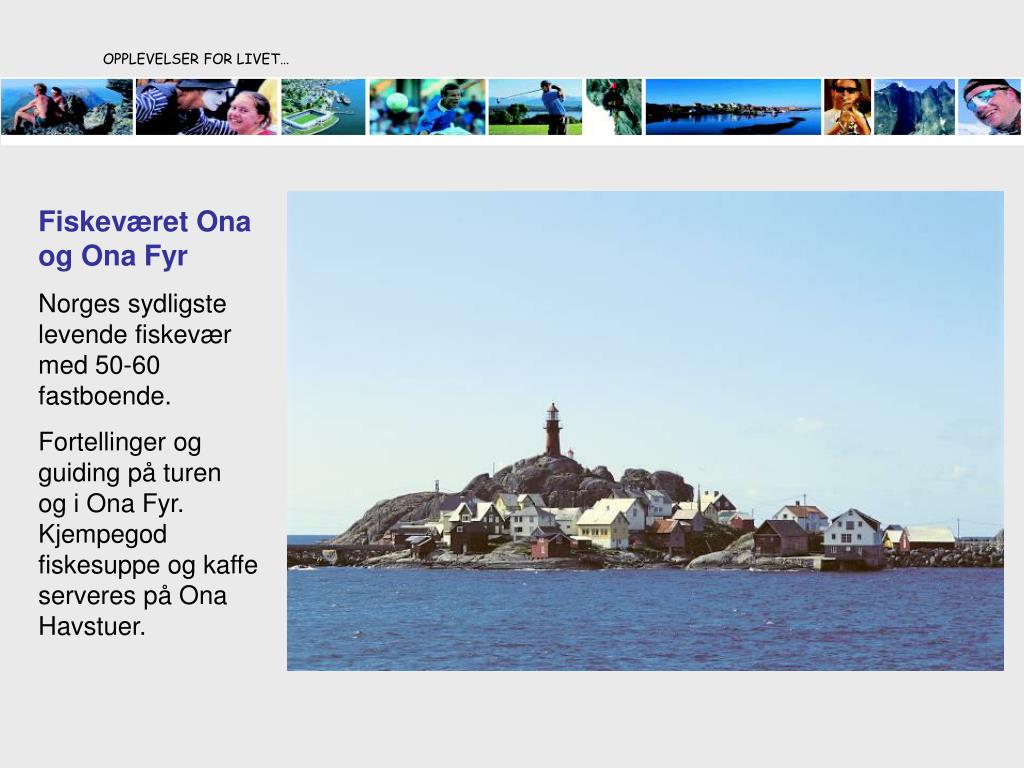Click the text line 'fiskesuppe og kaffe'
Screen dimensions: 1024x768
(148, 565)
